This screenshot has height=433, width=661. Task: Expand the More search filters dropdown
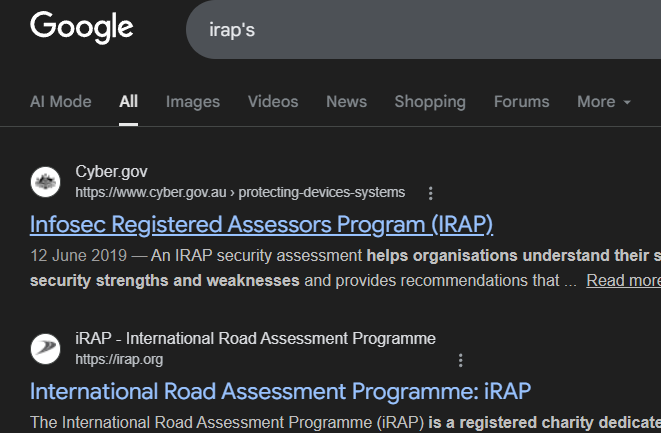click(603, 102)
